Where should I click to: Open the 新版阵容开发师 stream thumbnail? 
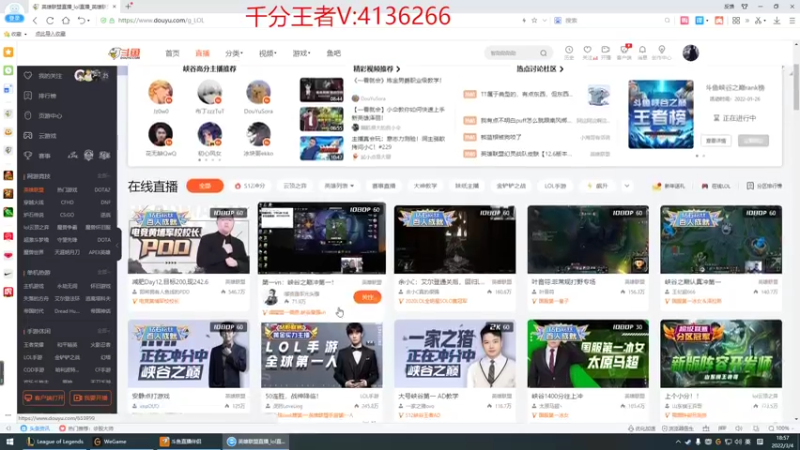721,354
